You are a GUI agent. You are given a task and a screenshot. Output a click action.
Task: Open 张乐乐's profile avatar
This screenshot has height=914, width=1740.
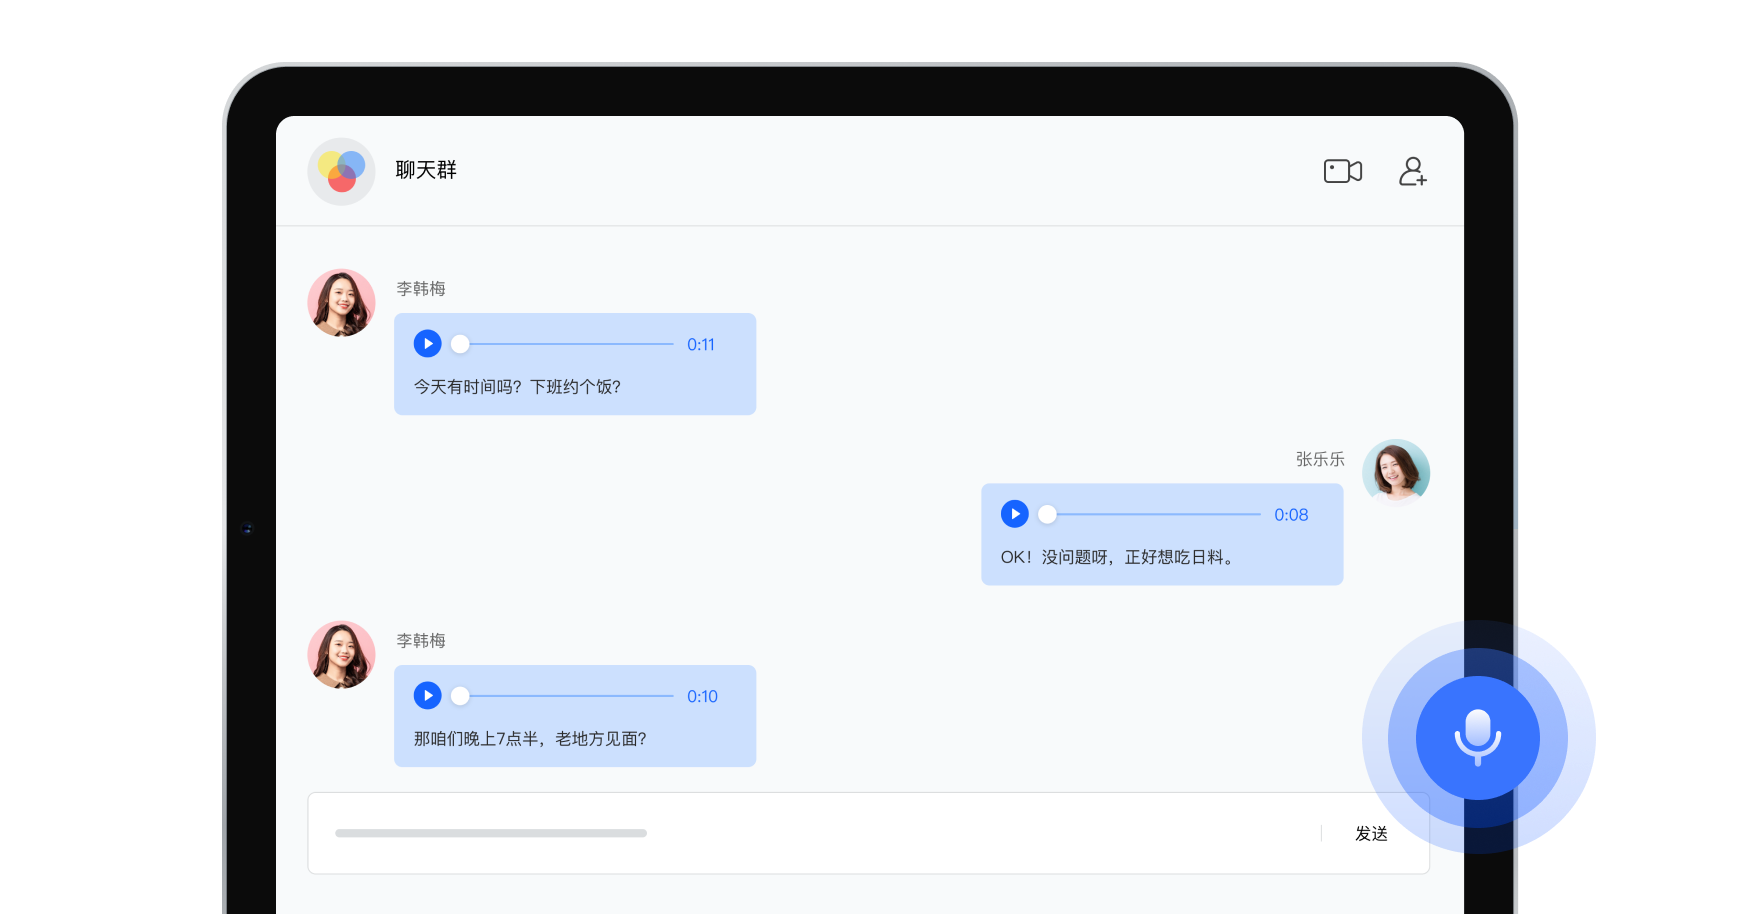[1396, 472]
